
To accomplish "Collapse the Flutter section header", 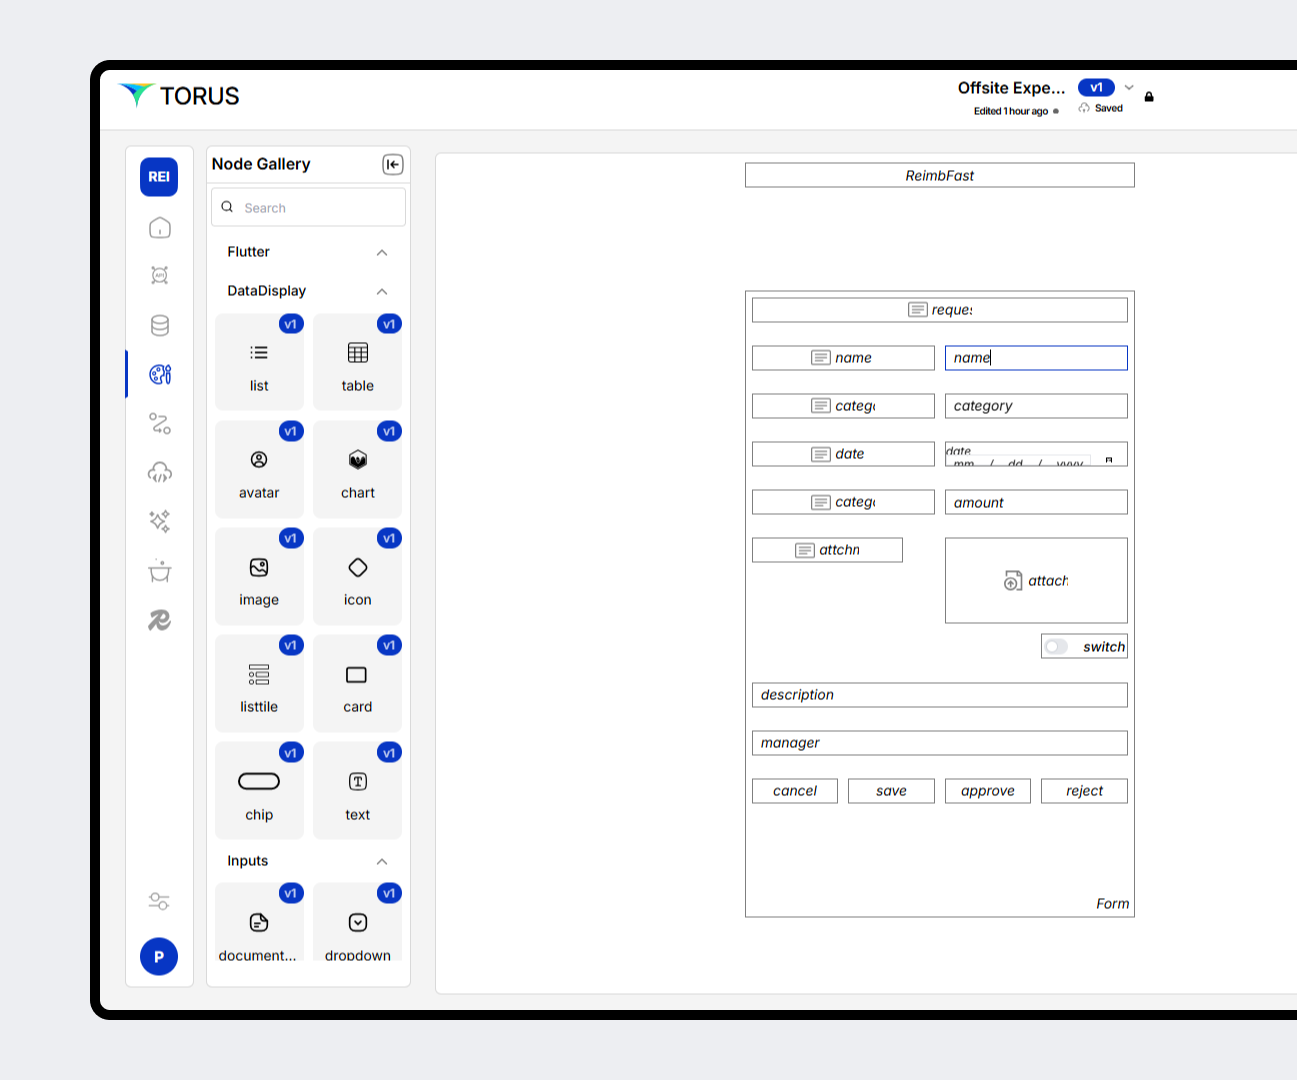I will (381, 252).
